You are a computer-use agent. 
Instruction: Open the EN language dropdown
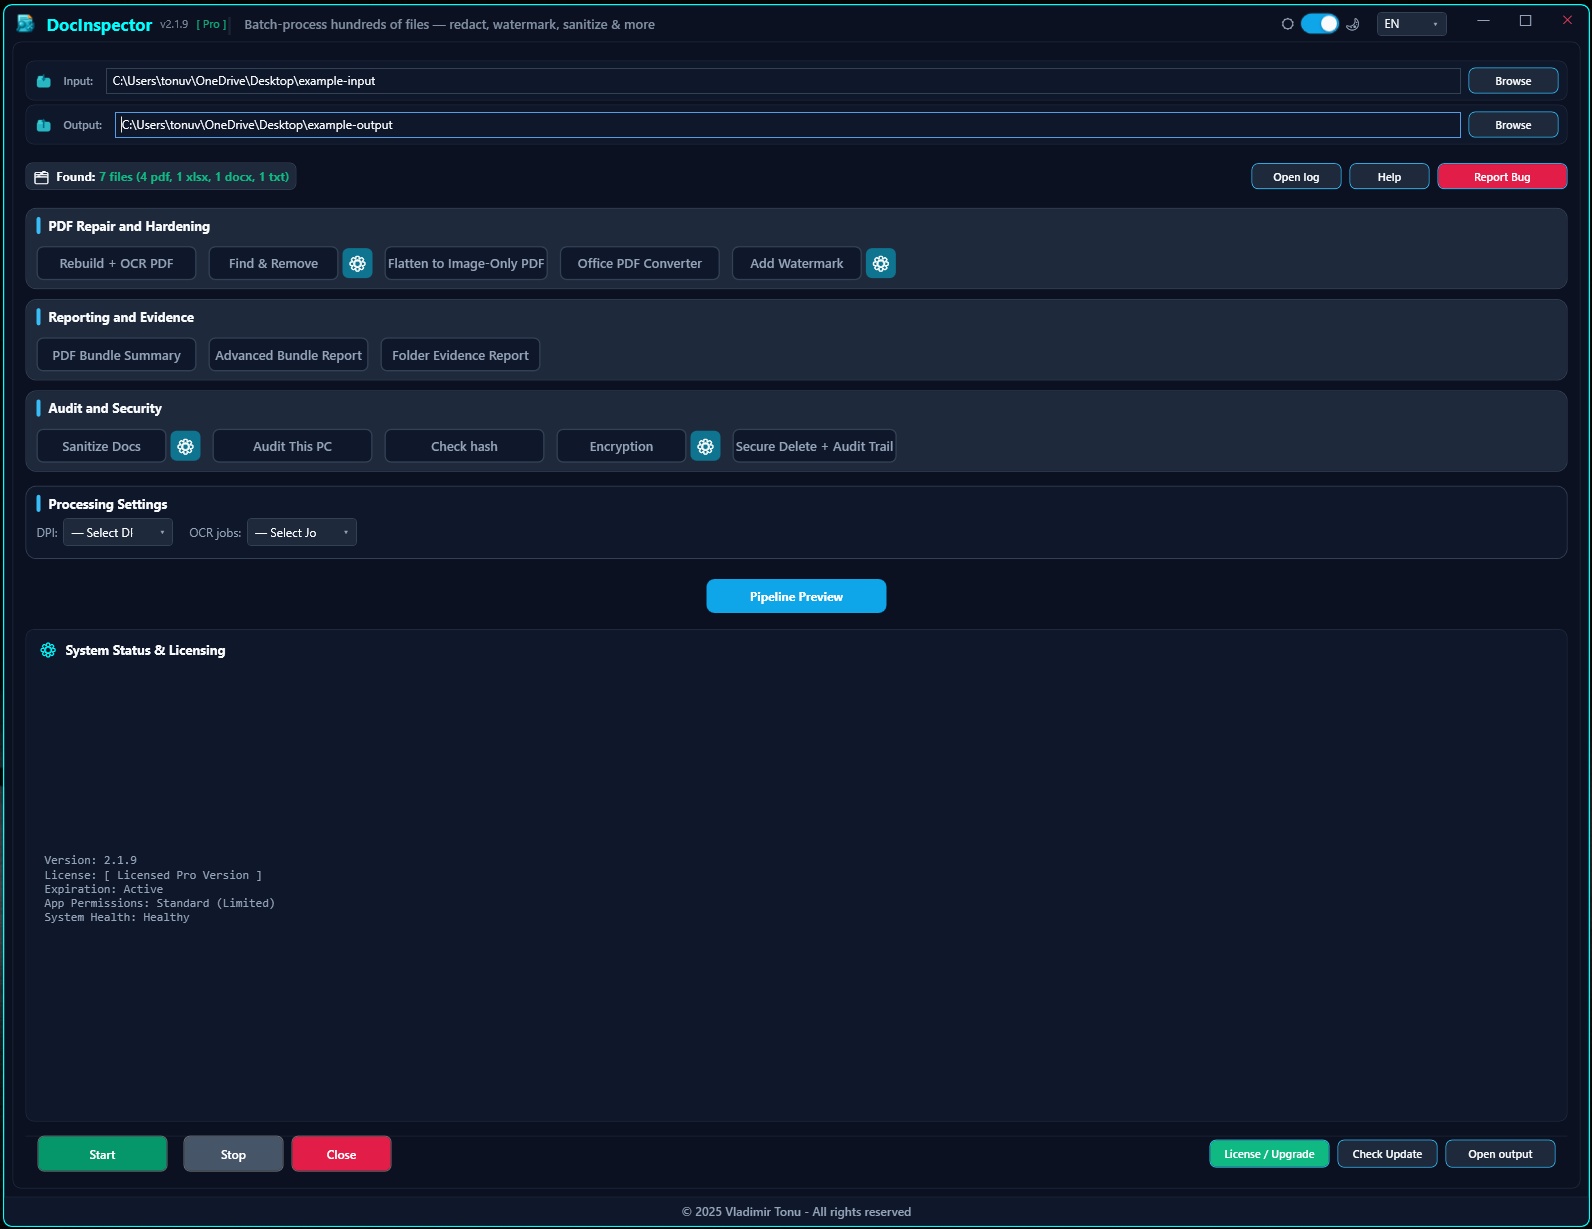(1411, 24)
